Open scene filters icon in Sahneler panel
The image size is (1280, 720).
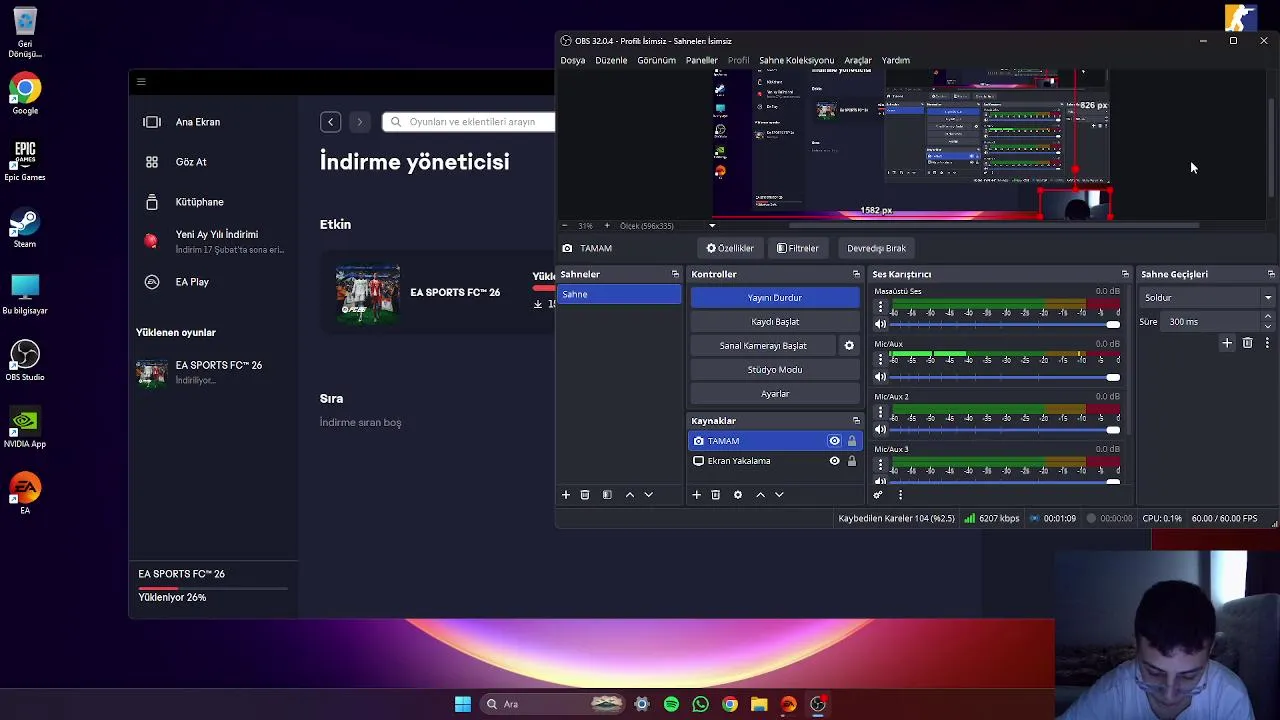[607, 495]
